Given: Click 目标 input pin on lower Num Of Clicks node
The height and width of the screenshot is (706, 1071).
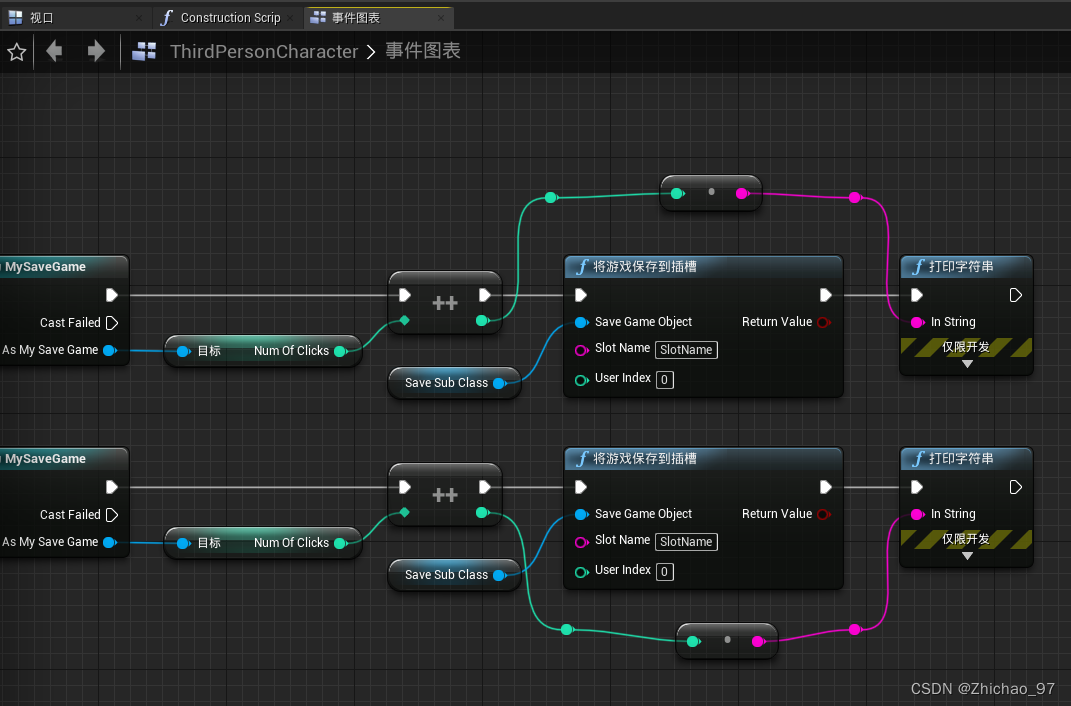Looking at the screenshot, I should 183,543.
